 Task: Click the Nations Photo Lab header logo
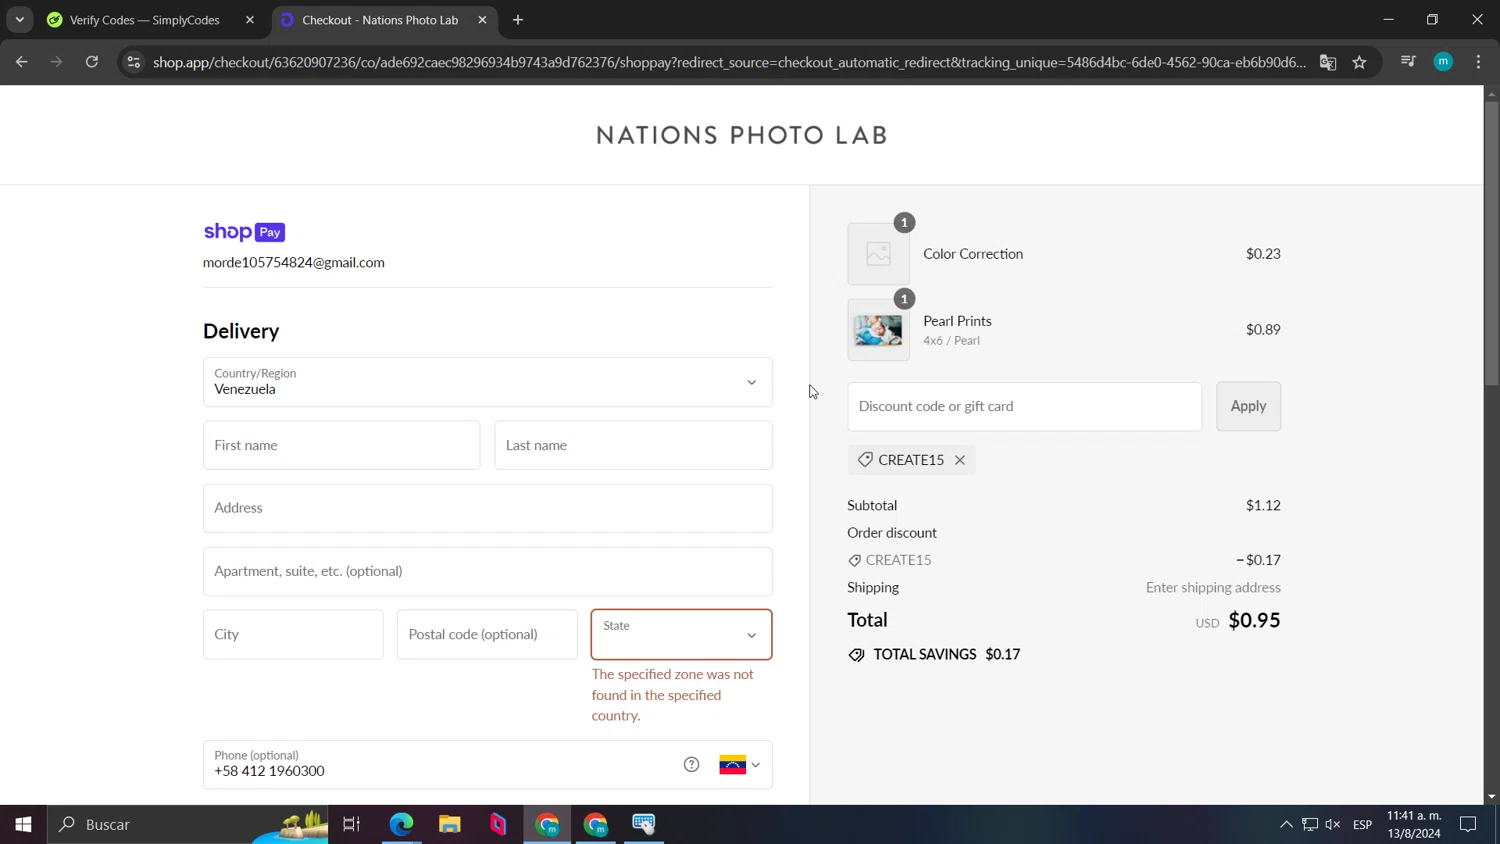pos(742,135)
